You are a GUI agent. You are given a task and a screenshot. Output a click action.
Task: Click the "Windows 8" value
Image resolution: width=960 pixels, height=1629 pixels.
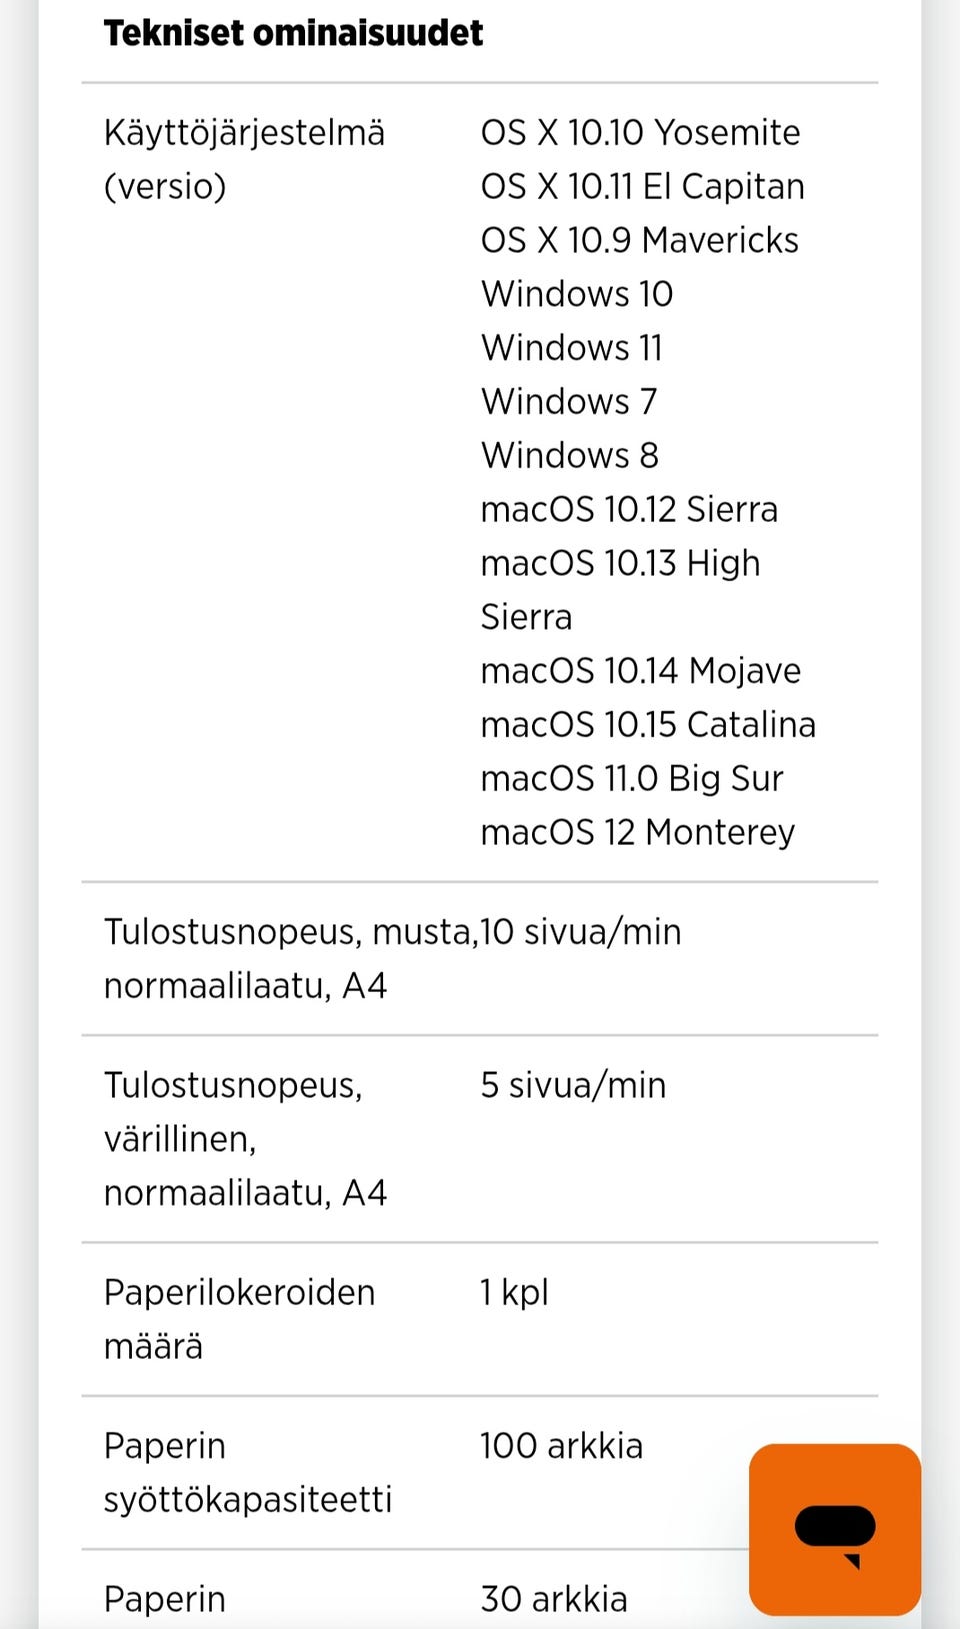(570, 456)
